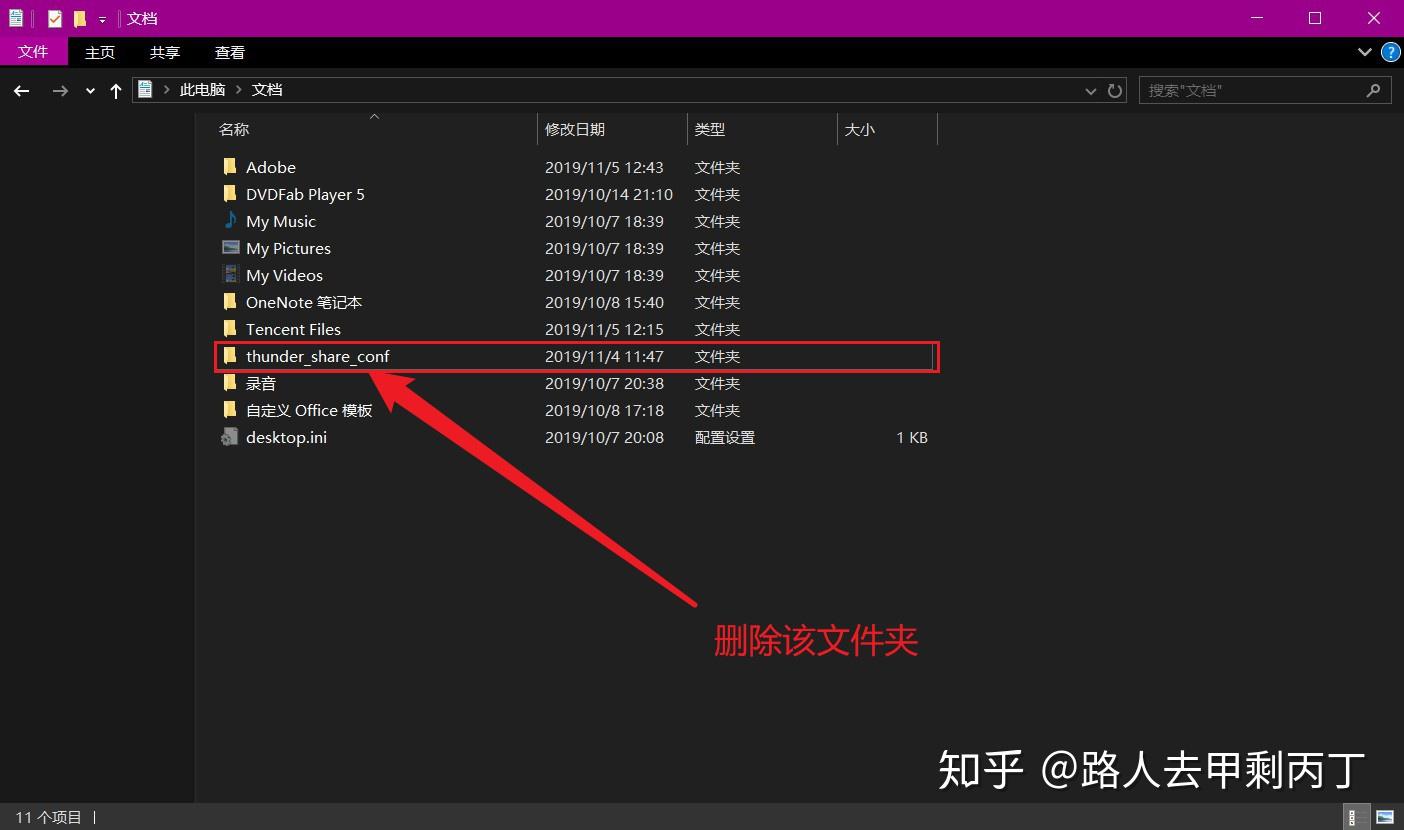Select the DVDFab Player 5 name
The width and height of the screenshot is (1404, 830).
click(305, 194)
